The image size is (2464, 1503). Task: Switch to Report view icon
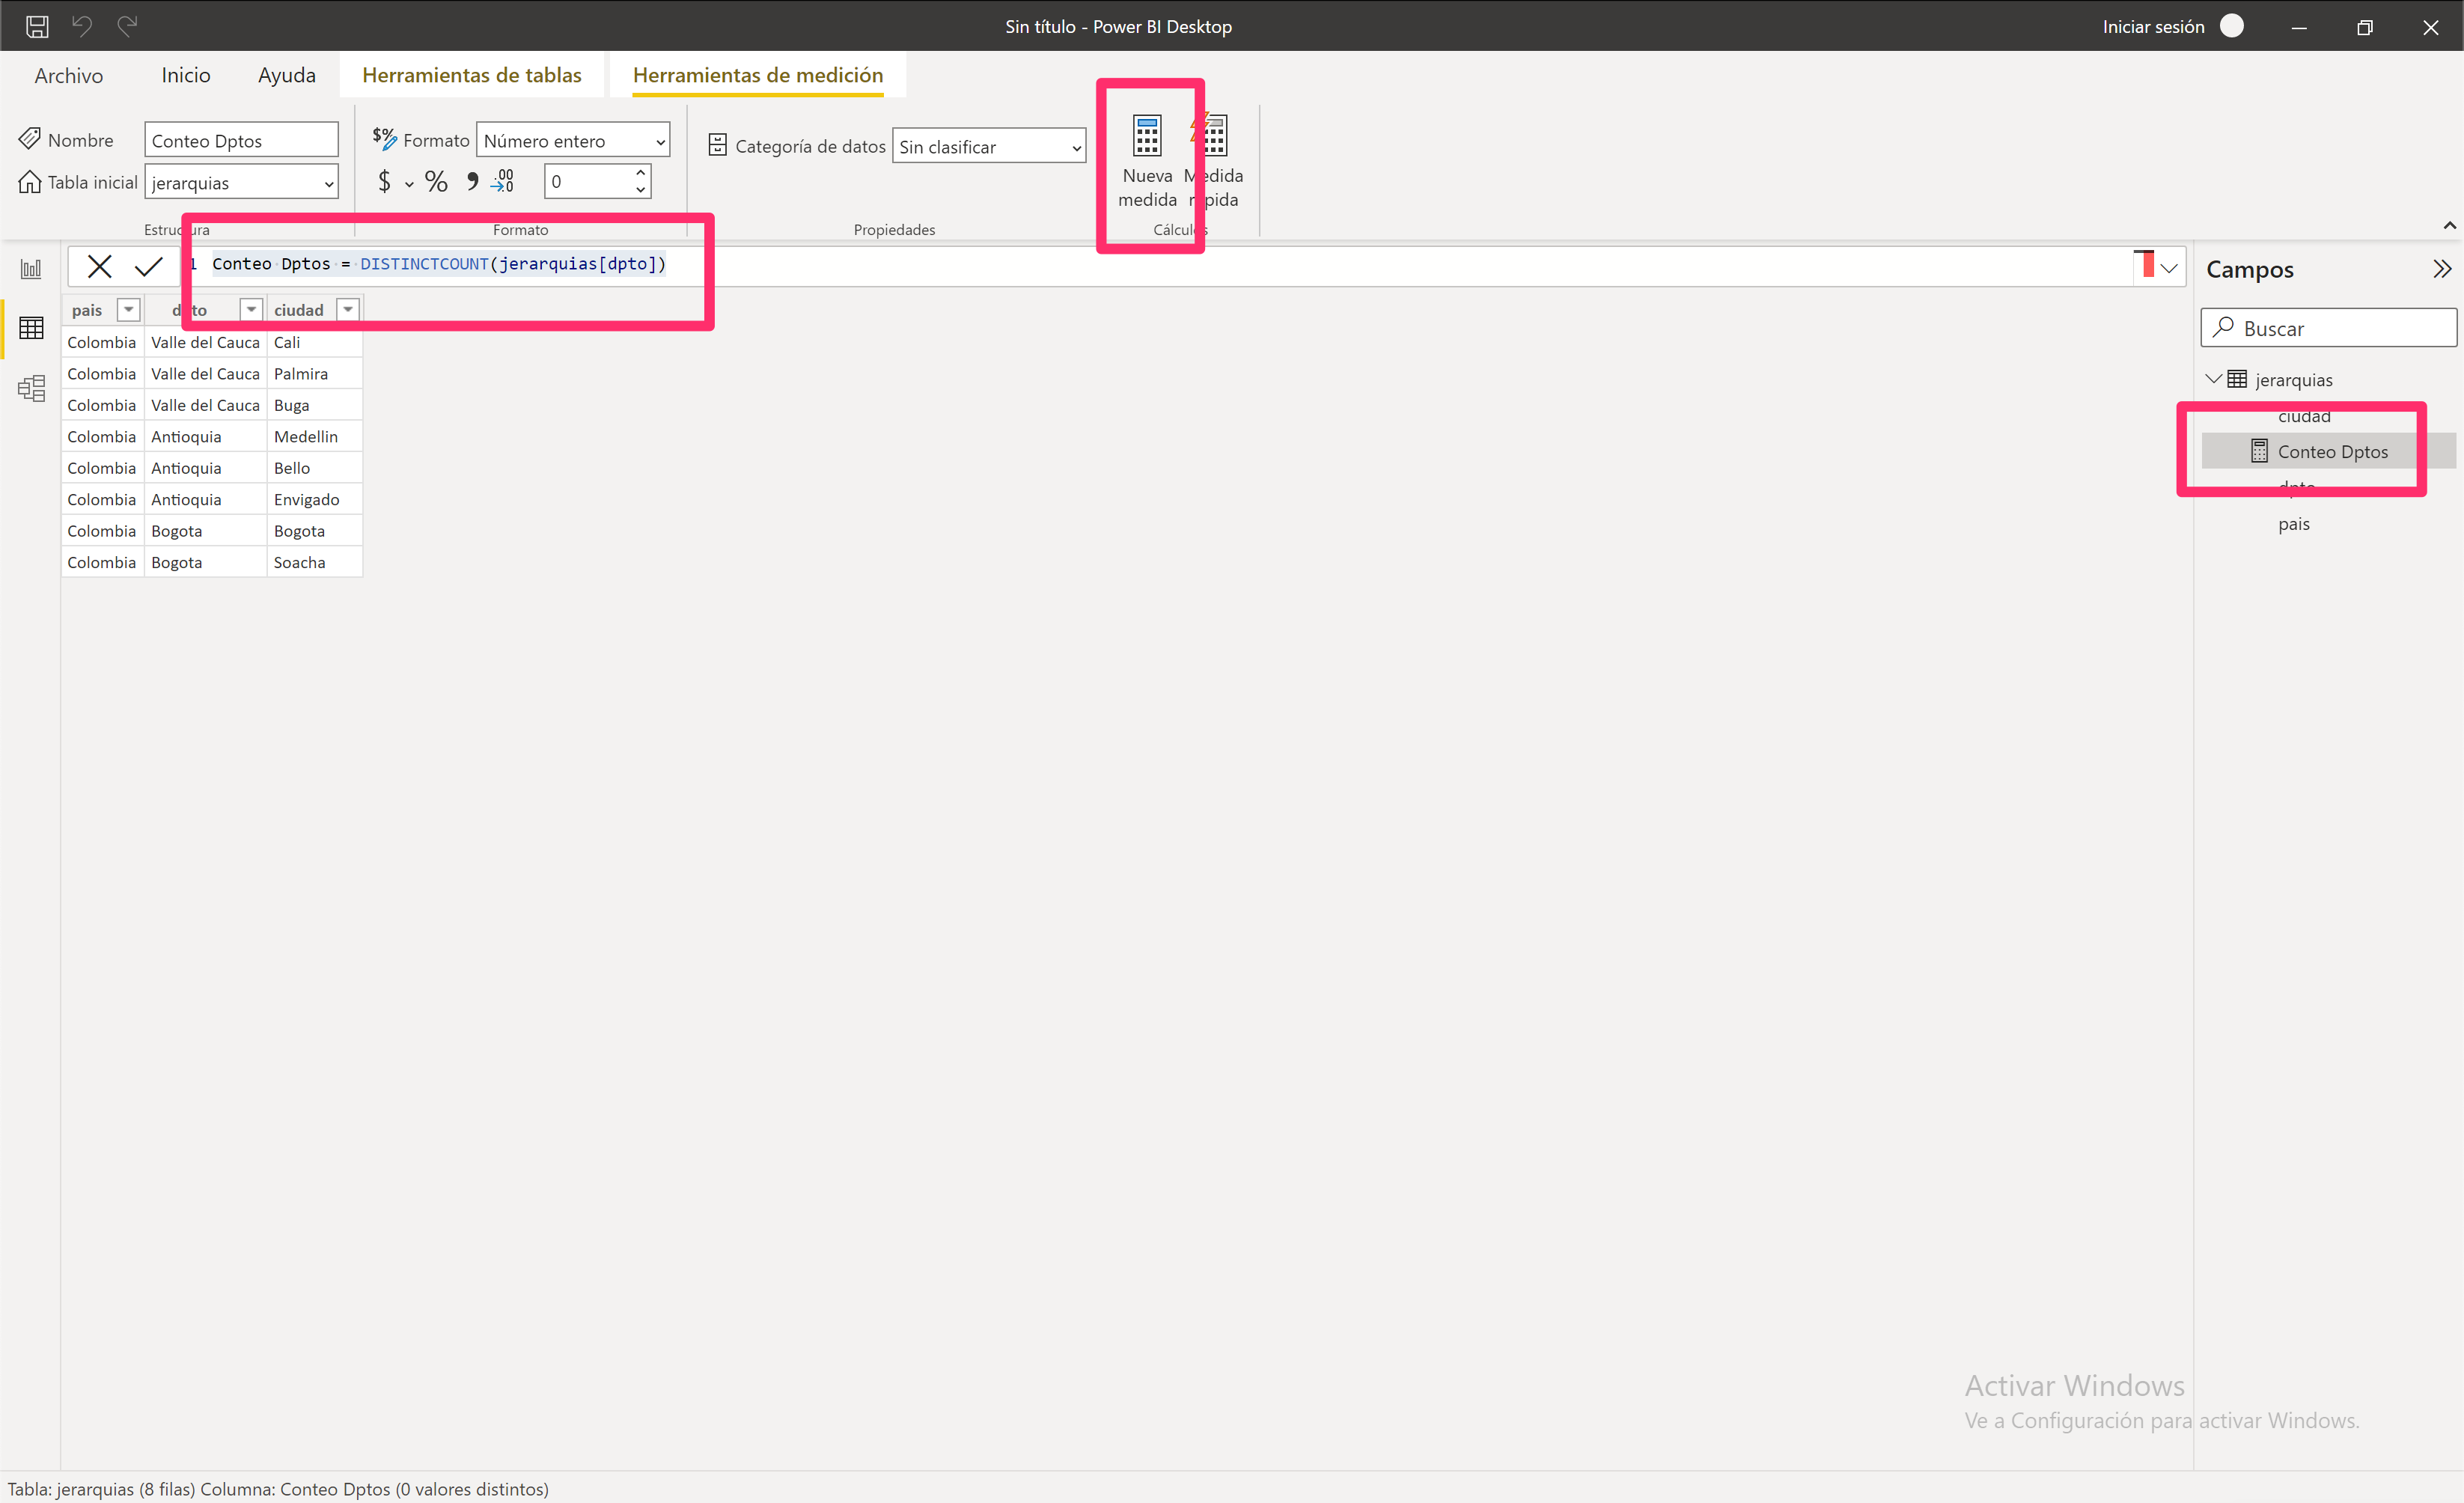click(31, 269)
